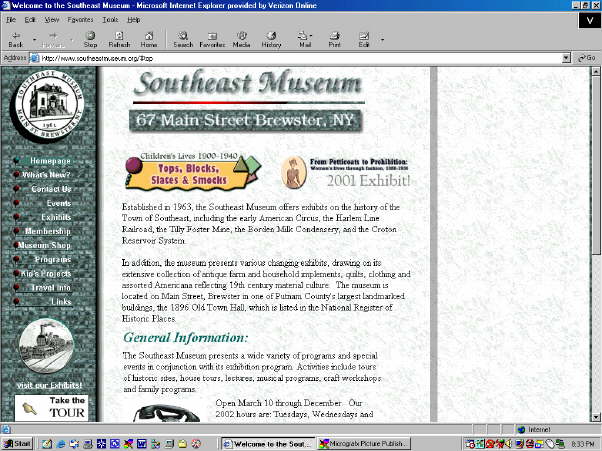This screenshot has height=451, width=602.
Task: Click the Stop toolbar button
Action: click(90, 40)
